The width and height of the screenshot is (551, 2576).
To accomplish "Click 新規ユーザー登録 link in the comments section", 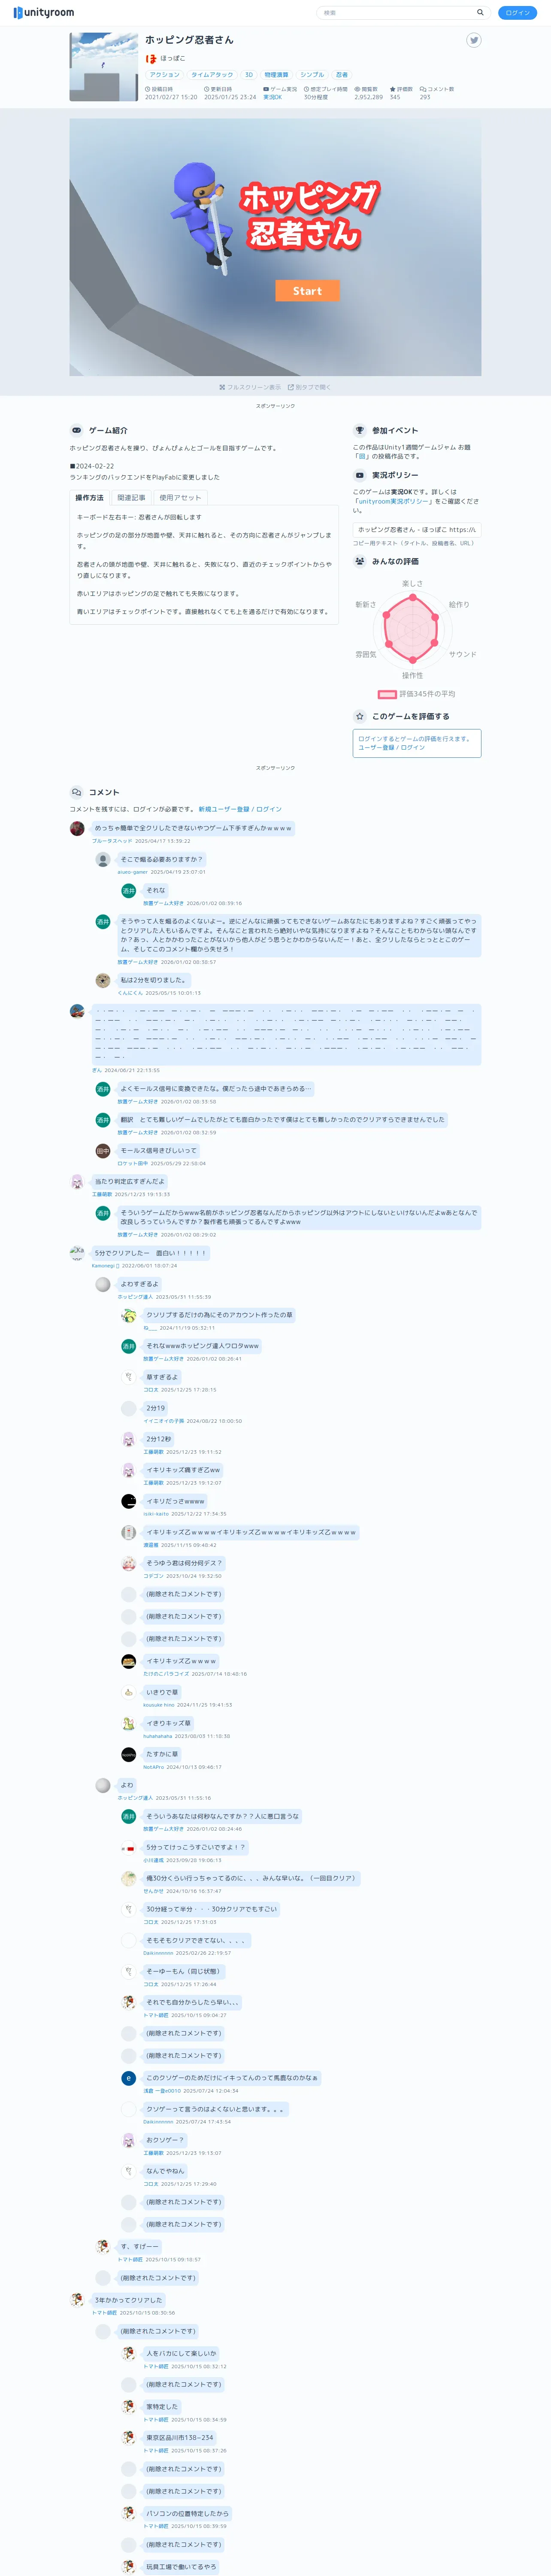I will [x=224, y=809].
